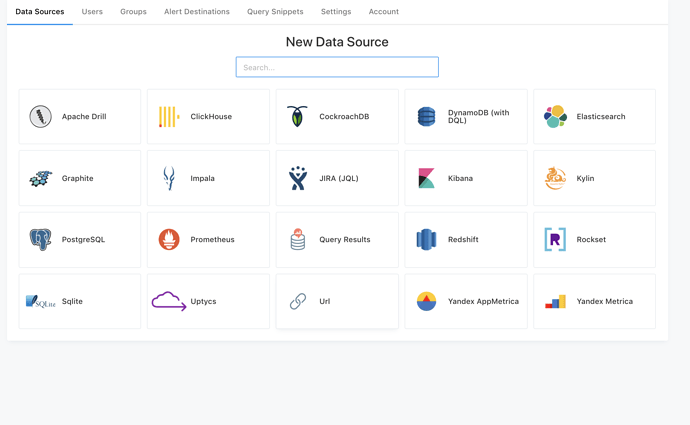Screen dimensions: 690x425
Task: Click the DynamoDB database icon
Action: click(426, 117)
